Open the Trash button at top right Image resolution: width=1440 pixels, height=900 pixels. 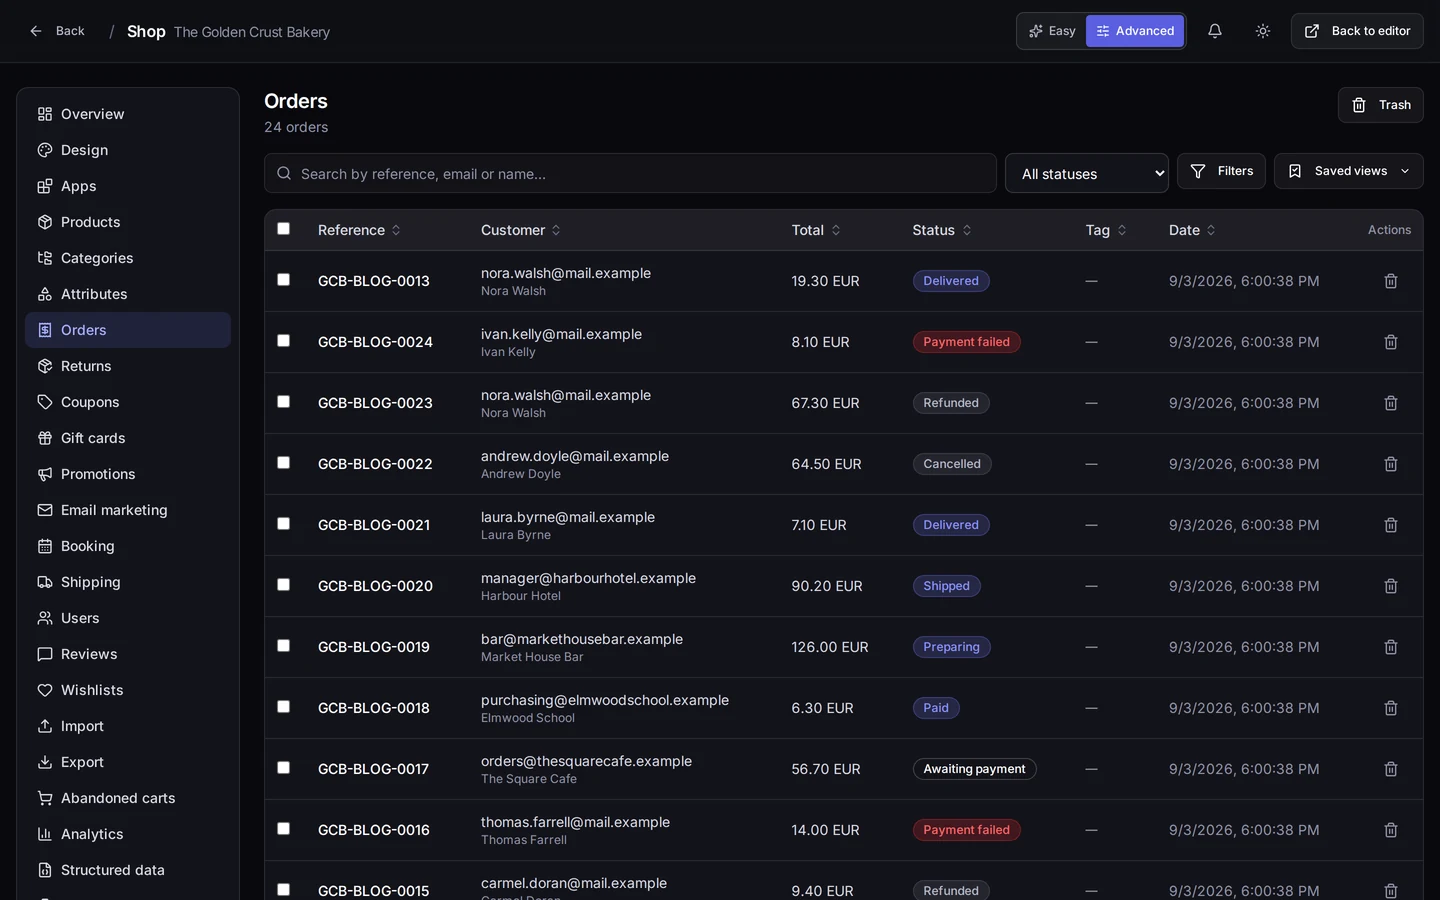(x=1380, y=105)
